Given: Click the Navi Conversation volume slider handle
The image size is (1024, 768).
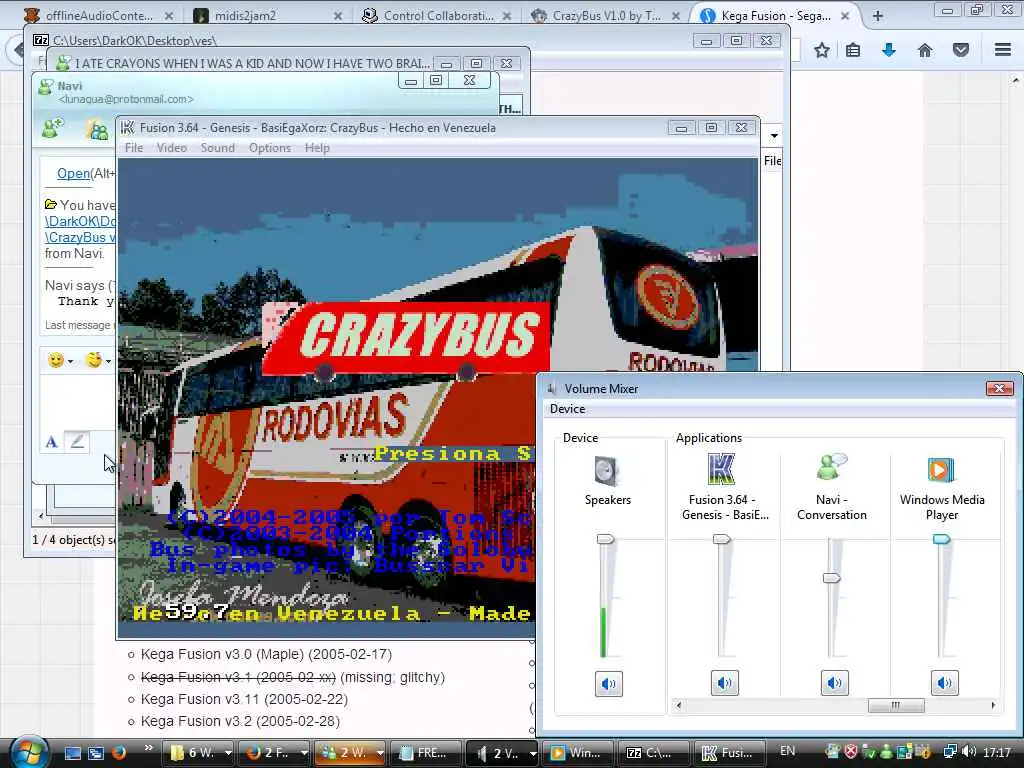Looking at the screenshot, I should (x=831, y=578).
